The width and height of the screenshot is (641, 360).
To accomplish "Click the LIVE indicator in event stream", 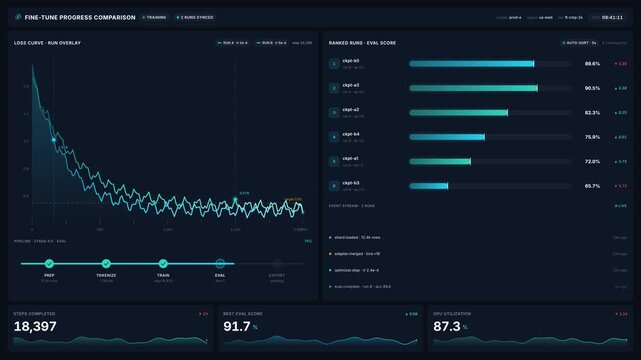I will [x=621, y=206].
